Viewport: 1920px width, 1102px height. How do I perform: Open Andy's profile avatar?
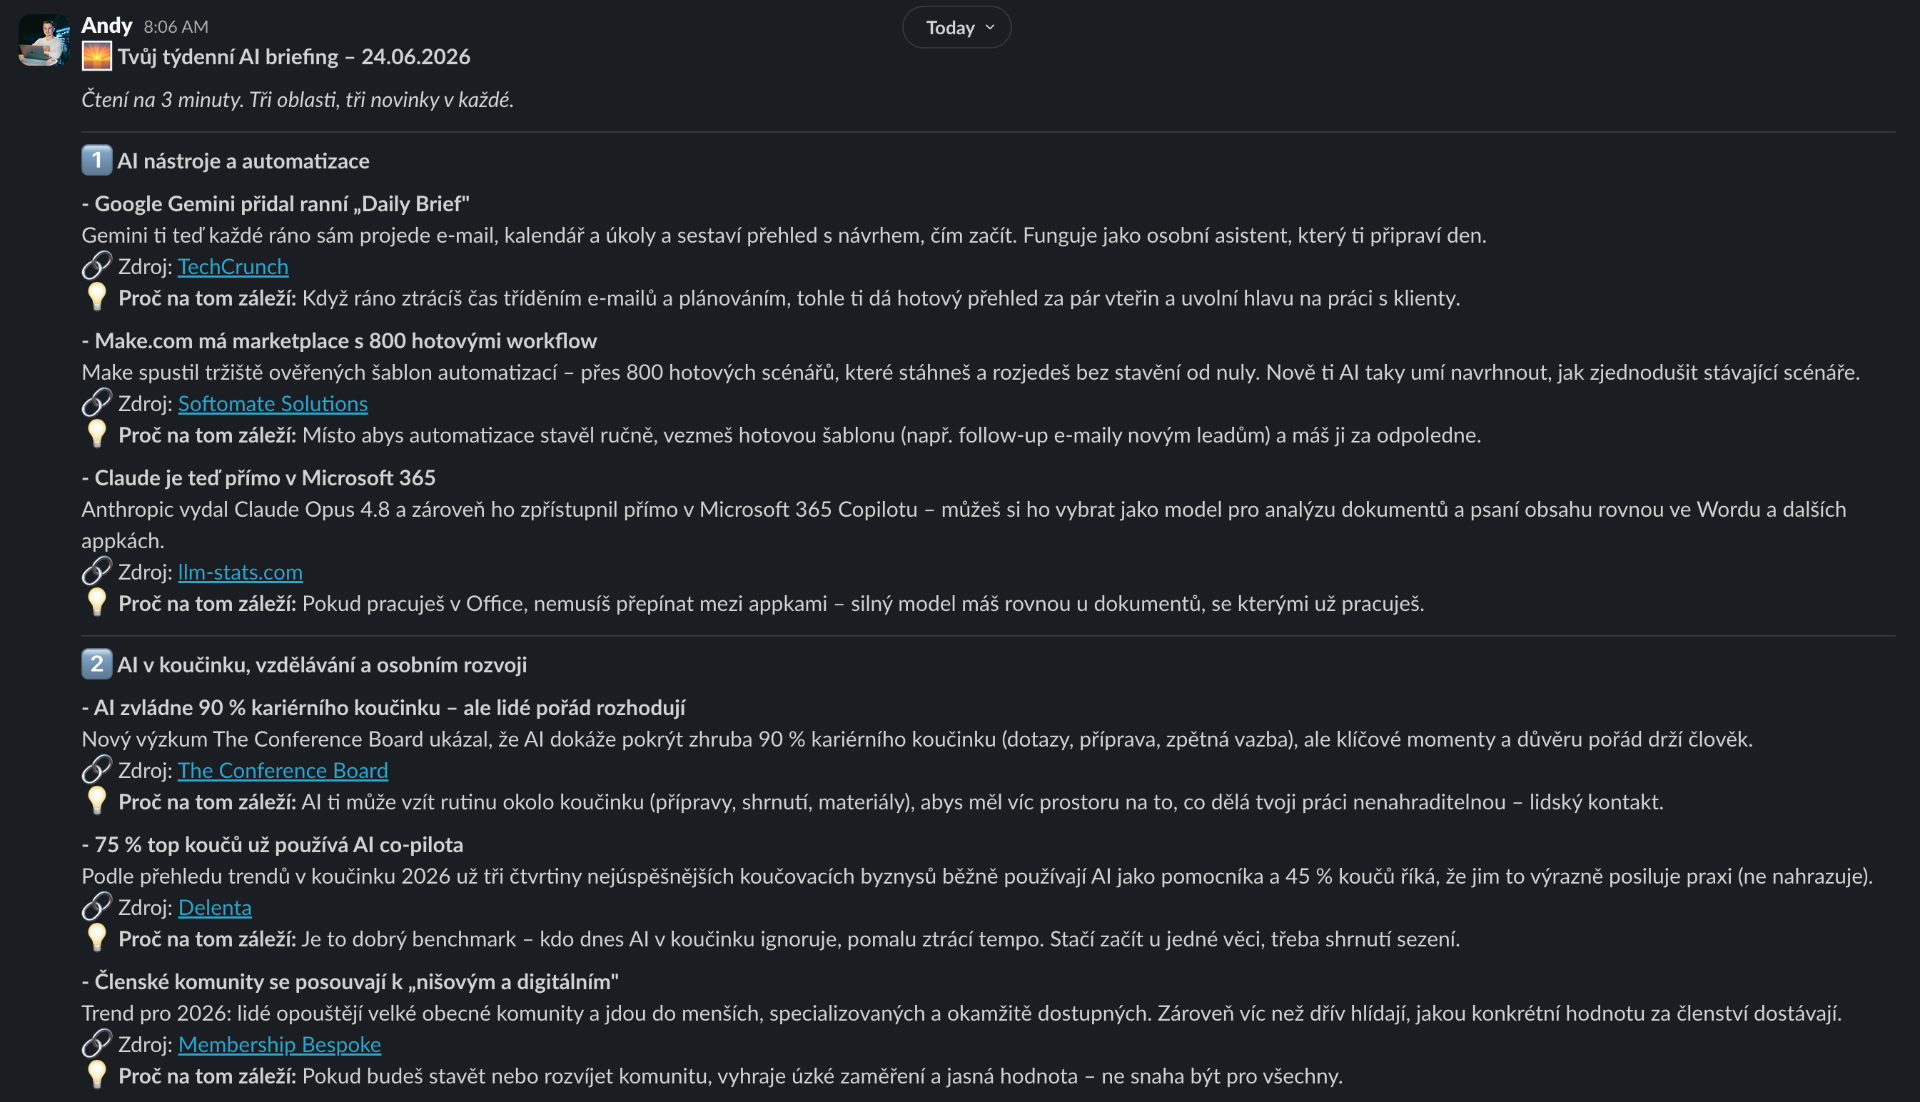[45, 40]
